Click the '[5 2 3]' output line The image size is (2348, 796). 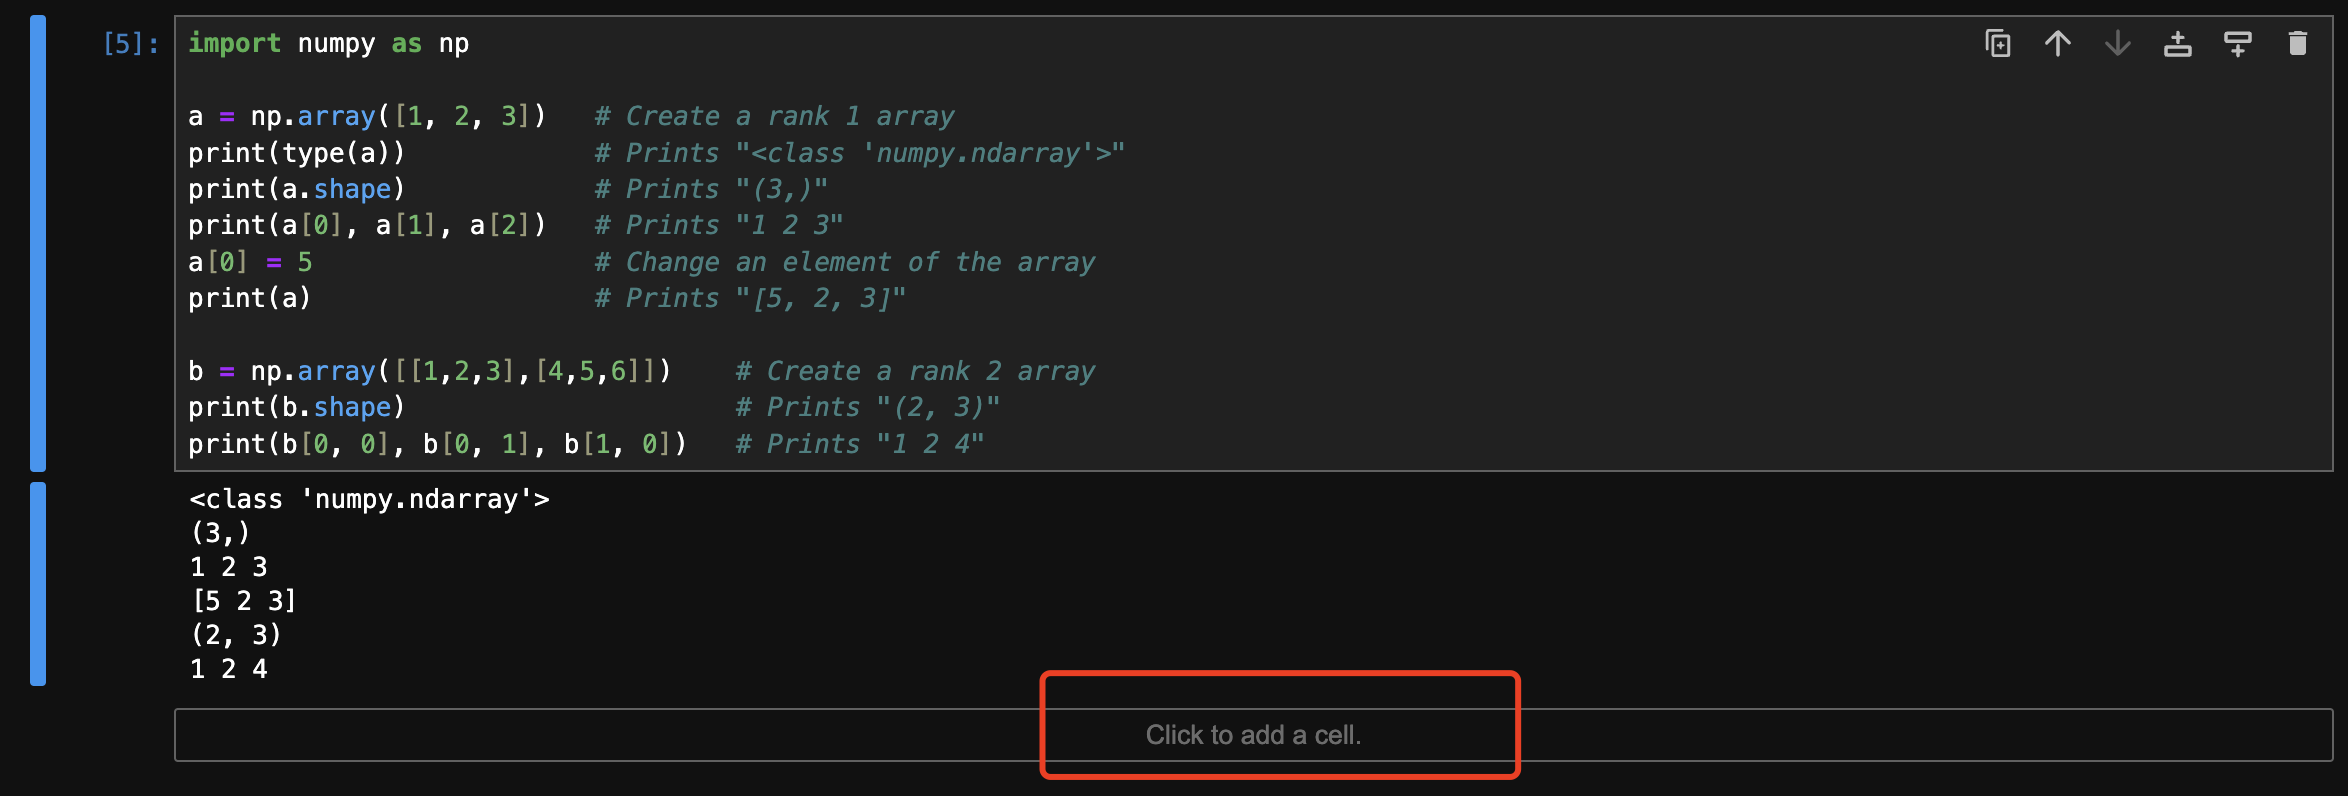pyautogui.click(x=244, y=601)
